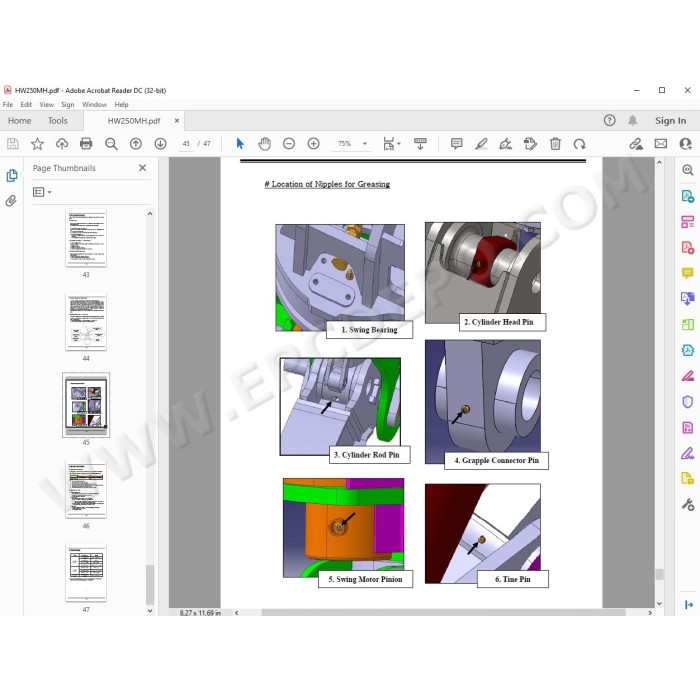Click the page number input field
Viewport: 700px width, 700px height.
pos(186,144)
